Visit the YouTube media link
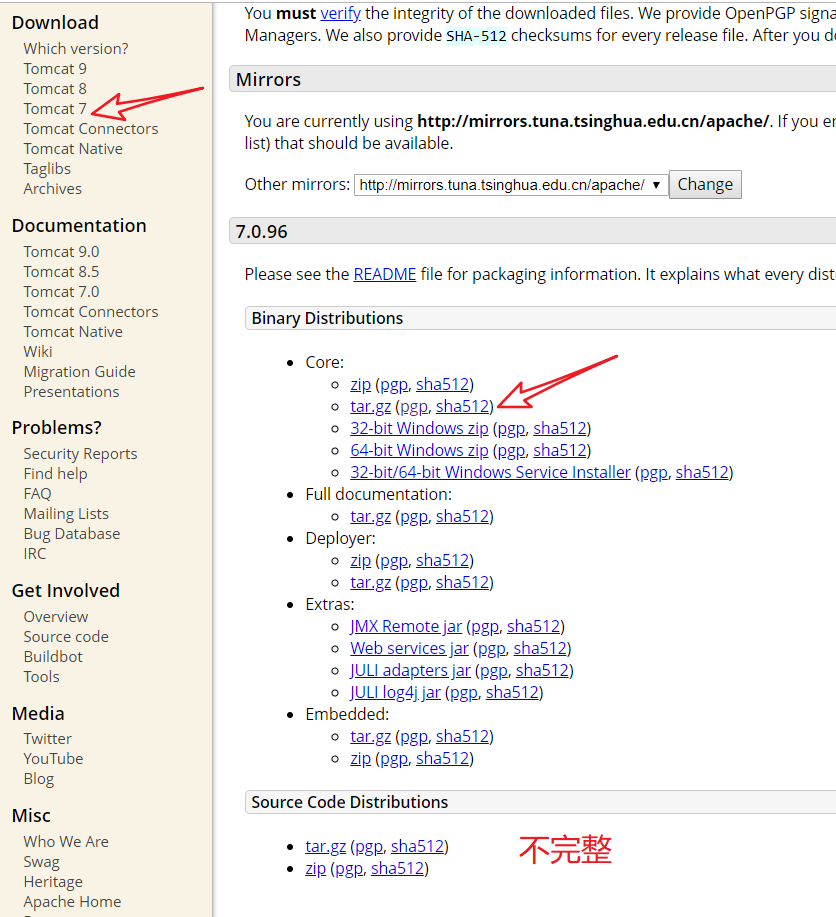Image resolution: width=836 pixels, height=917 pixels. [x=53, y=759]
